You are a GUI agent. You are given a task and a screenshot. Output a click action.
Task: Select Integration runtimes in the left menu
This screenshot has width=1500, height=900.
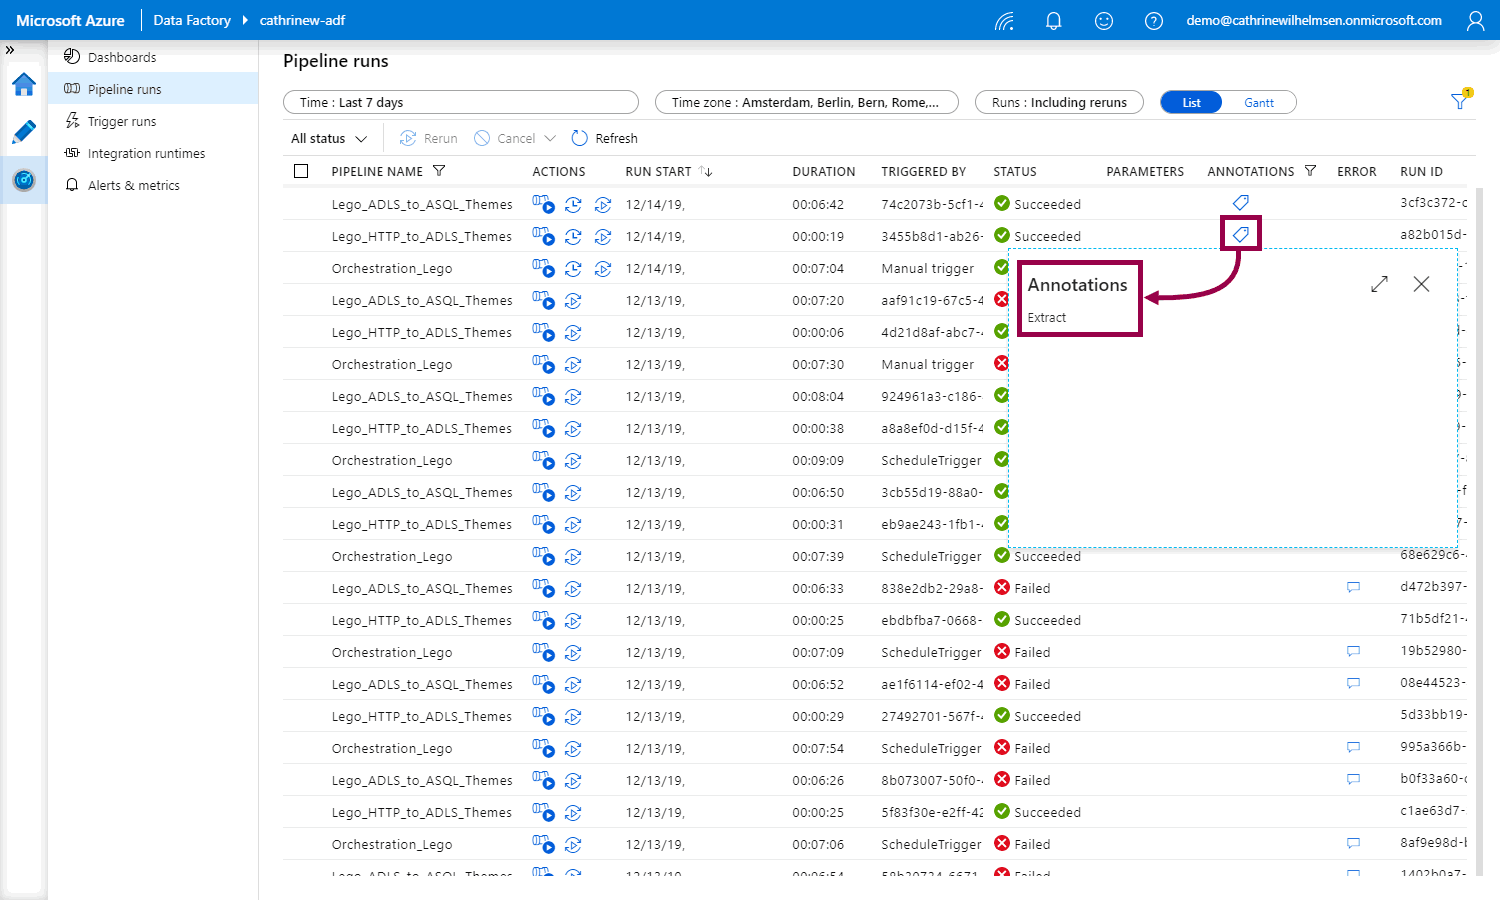[x=146, y=154]
